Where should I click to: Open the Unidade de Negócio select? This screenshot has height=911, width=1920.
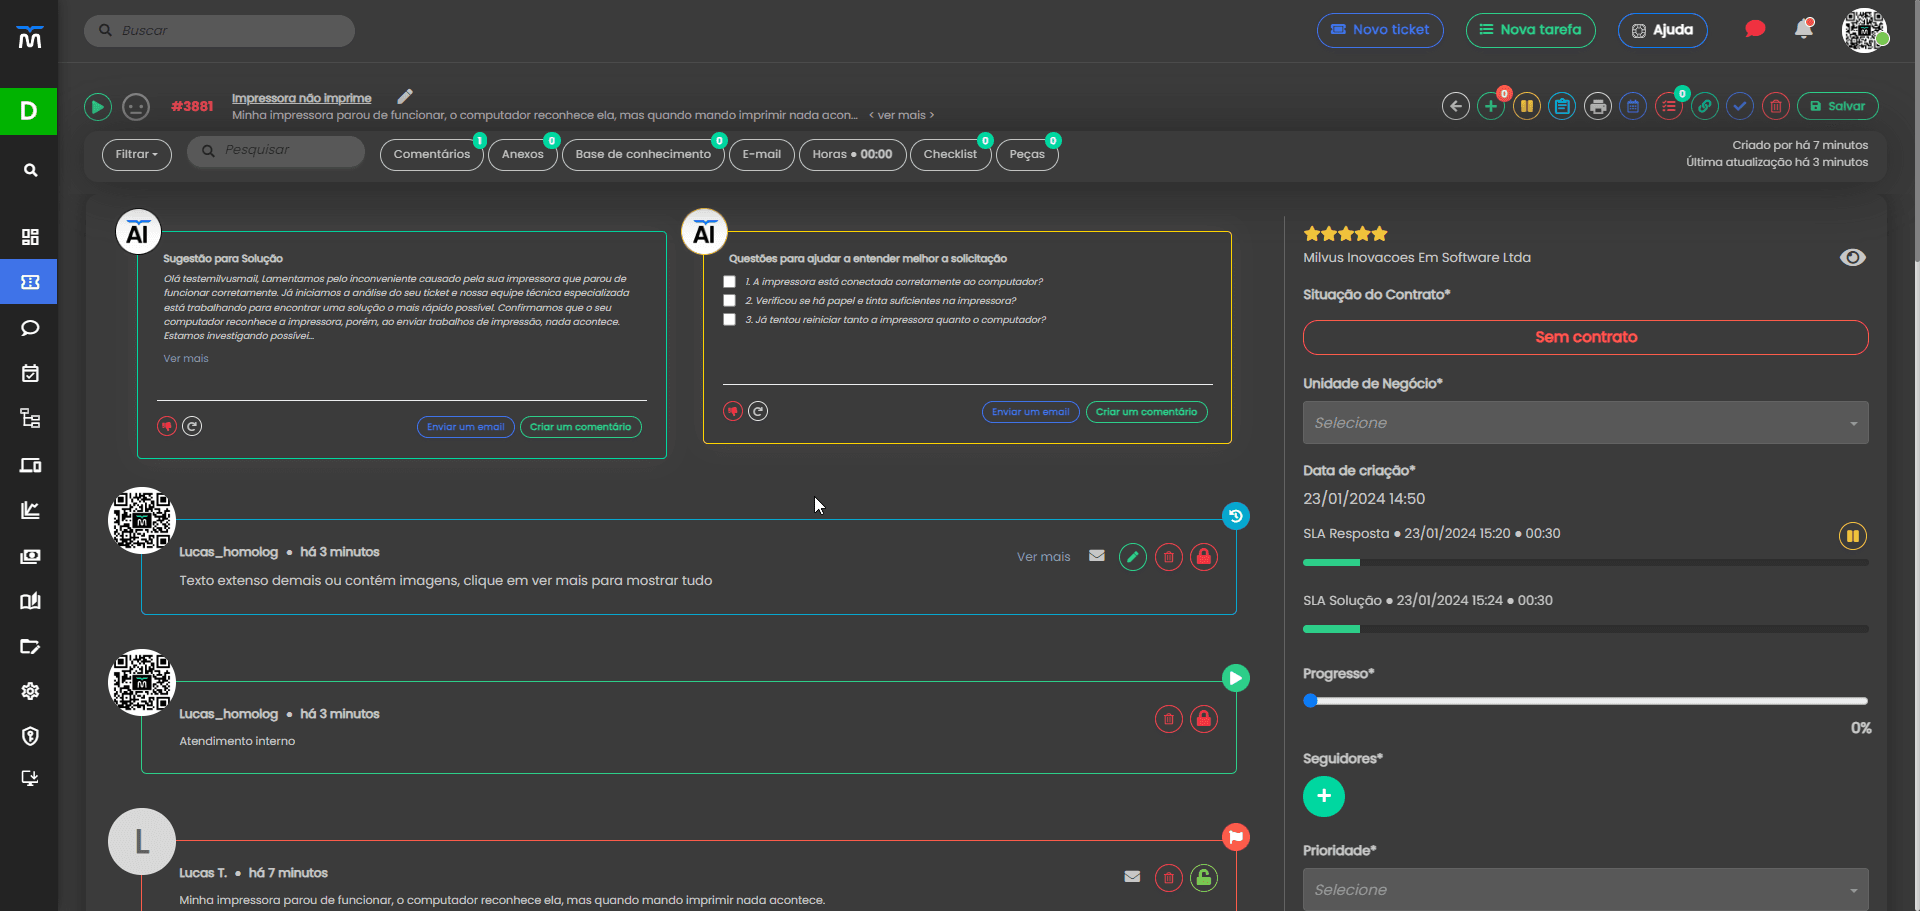click(1585, 423)
